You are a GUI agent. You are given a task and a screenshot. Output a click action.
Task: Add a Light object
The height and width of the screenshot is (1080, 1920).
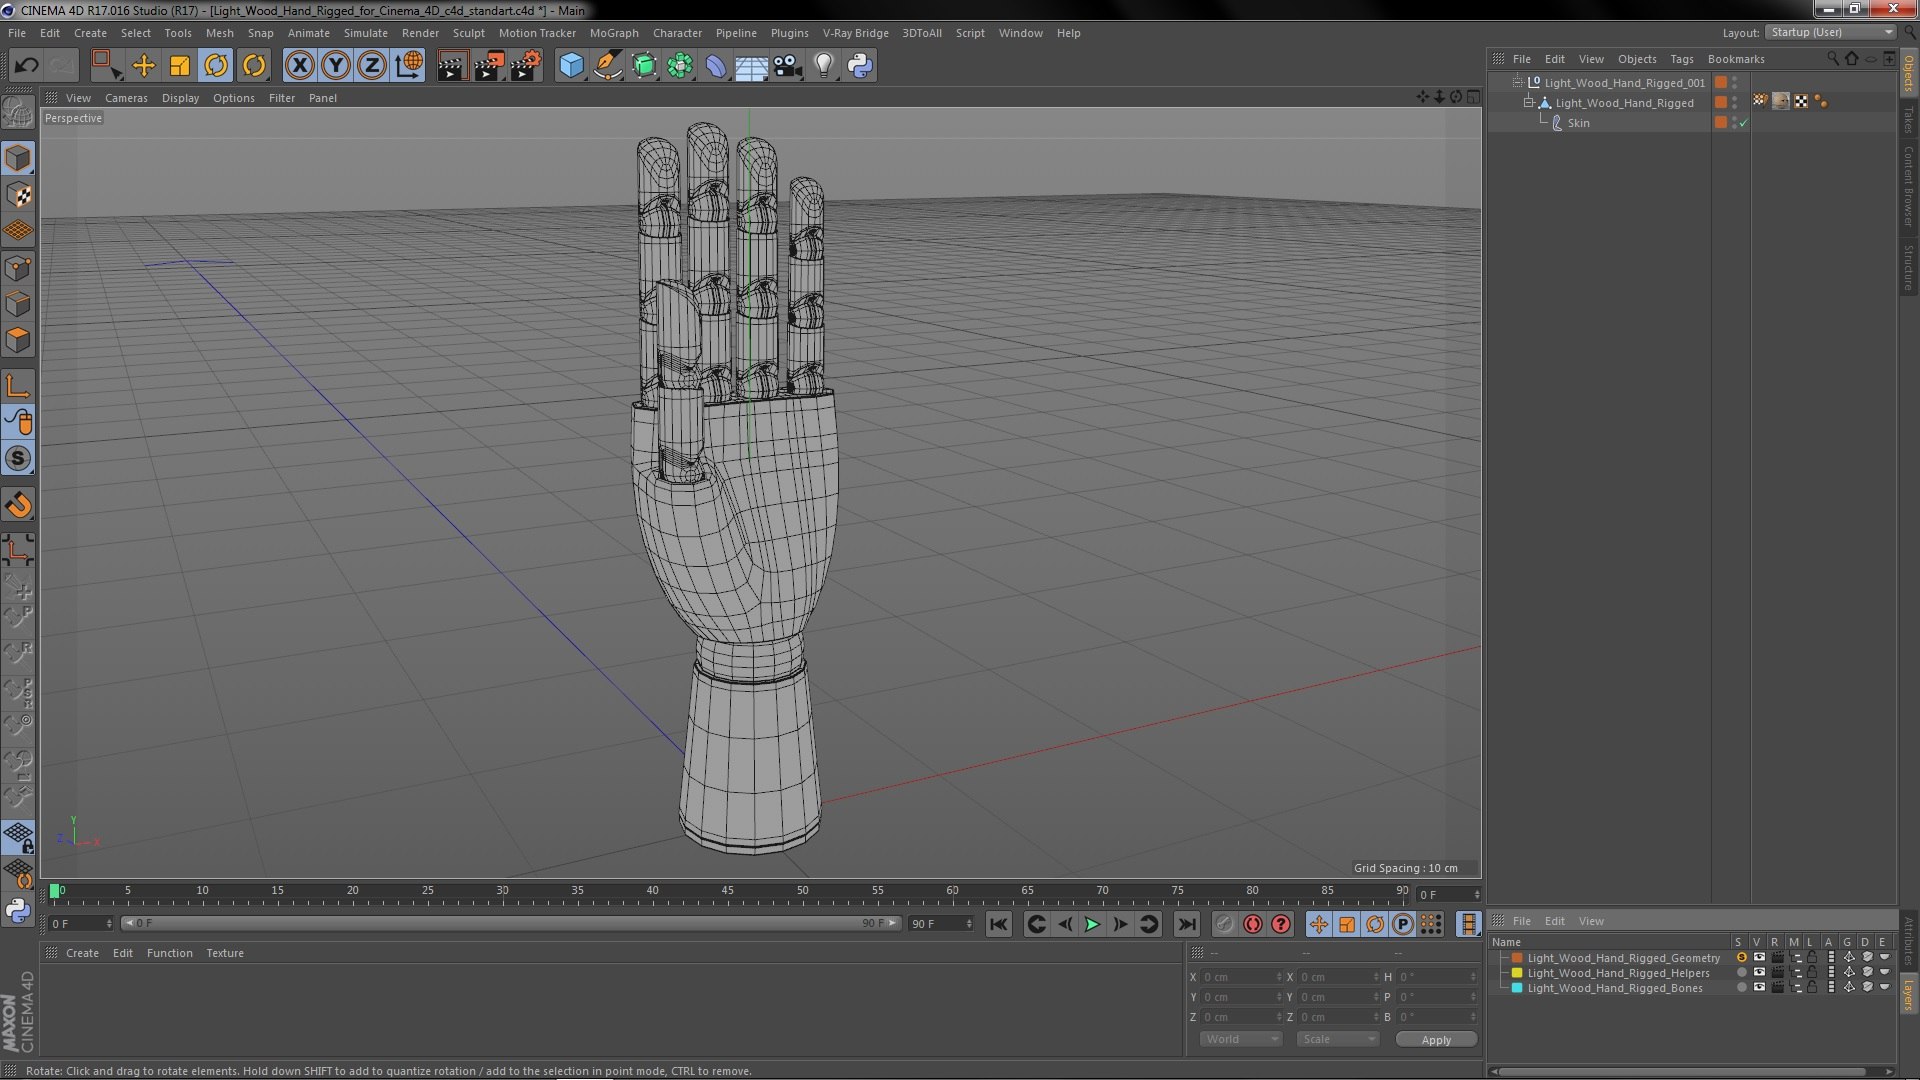tap(823, 66)
